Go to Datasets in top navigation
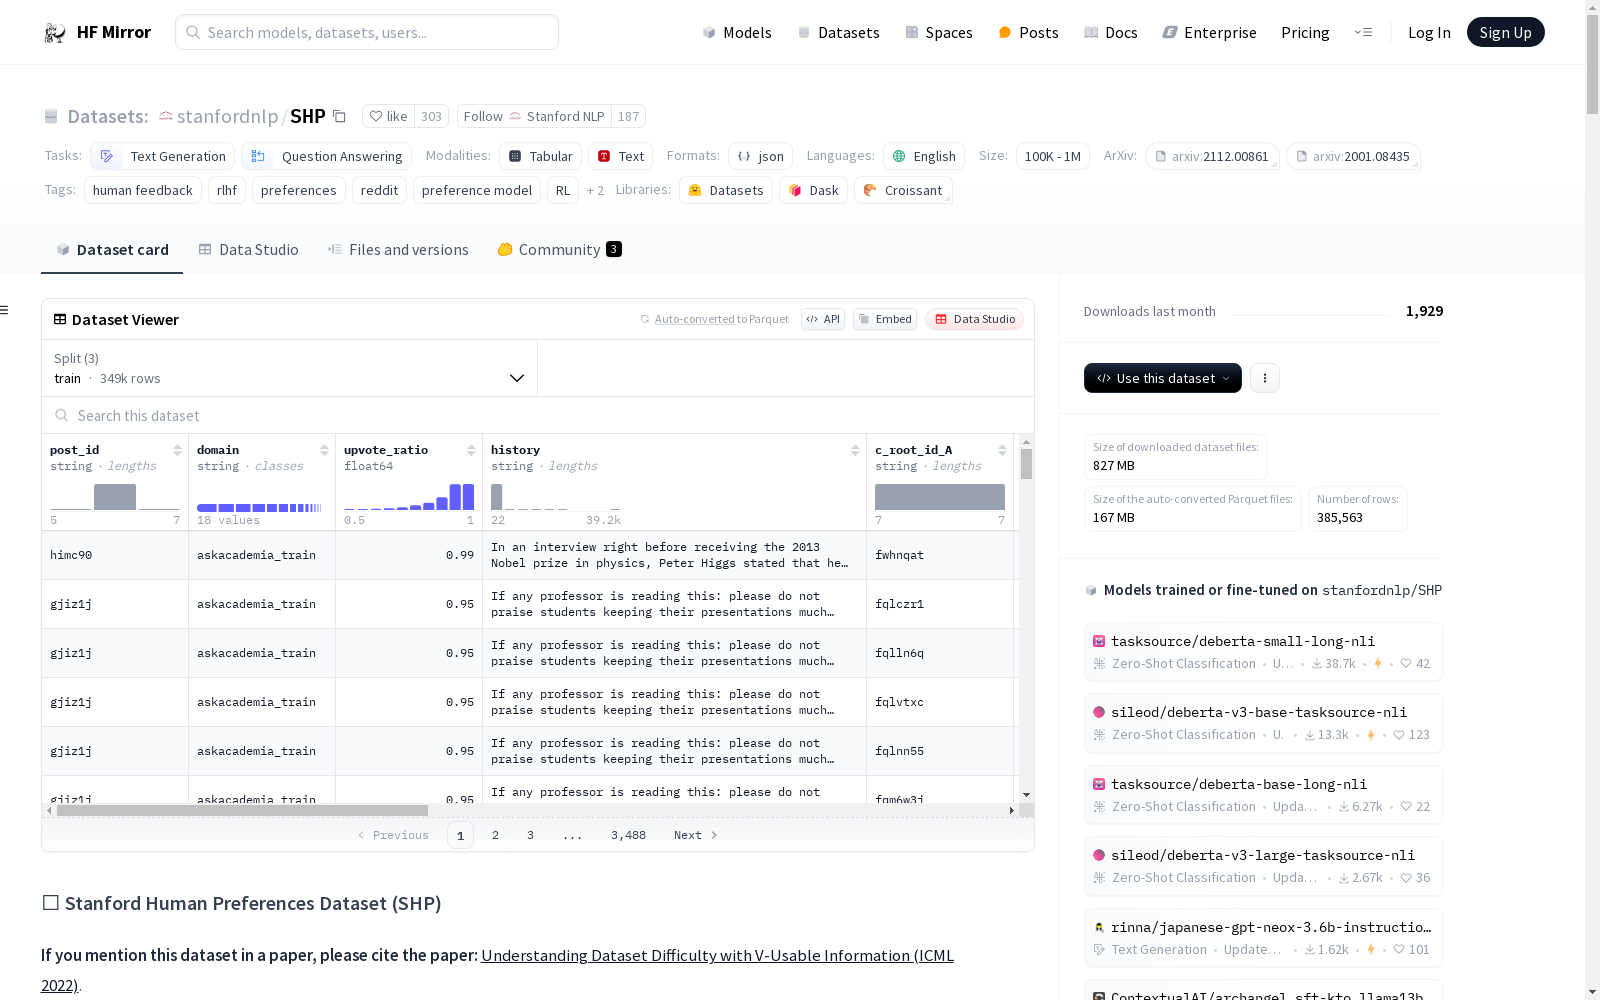1600x1000 pixels. coord(838,32)
